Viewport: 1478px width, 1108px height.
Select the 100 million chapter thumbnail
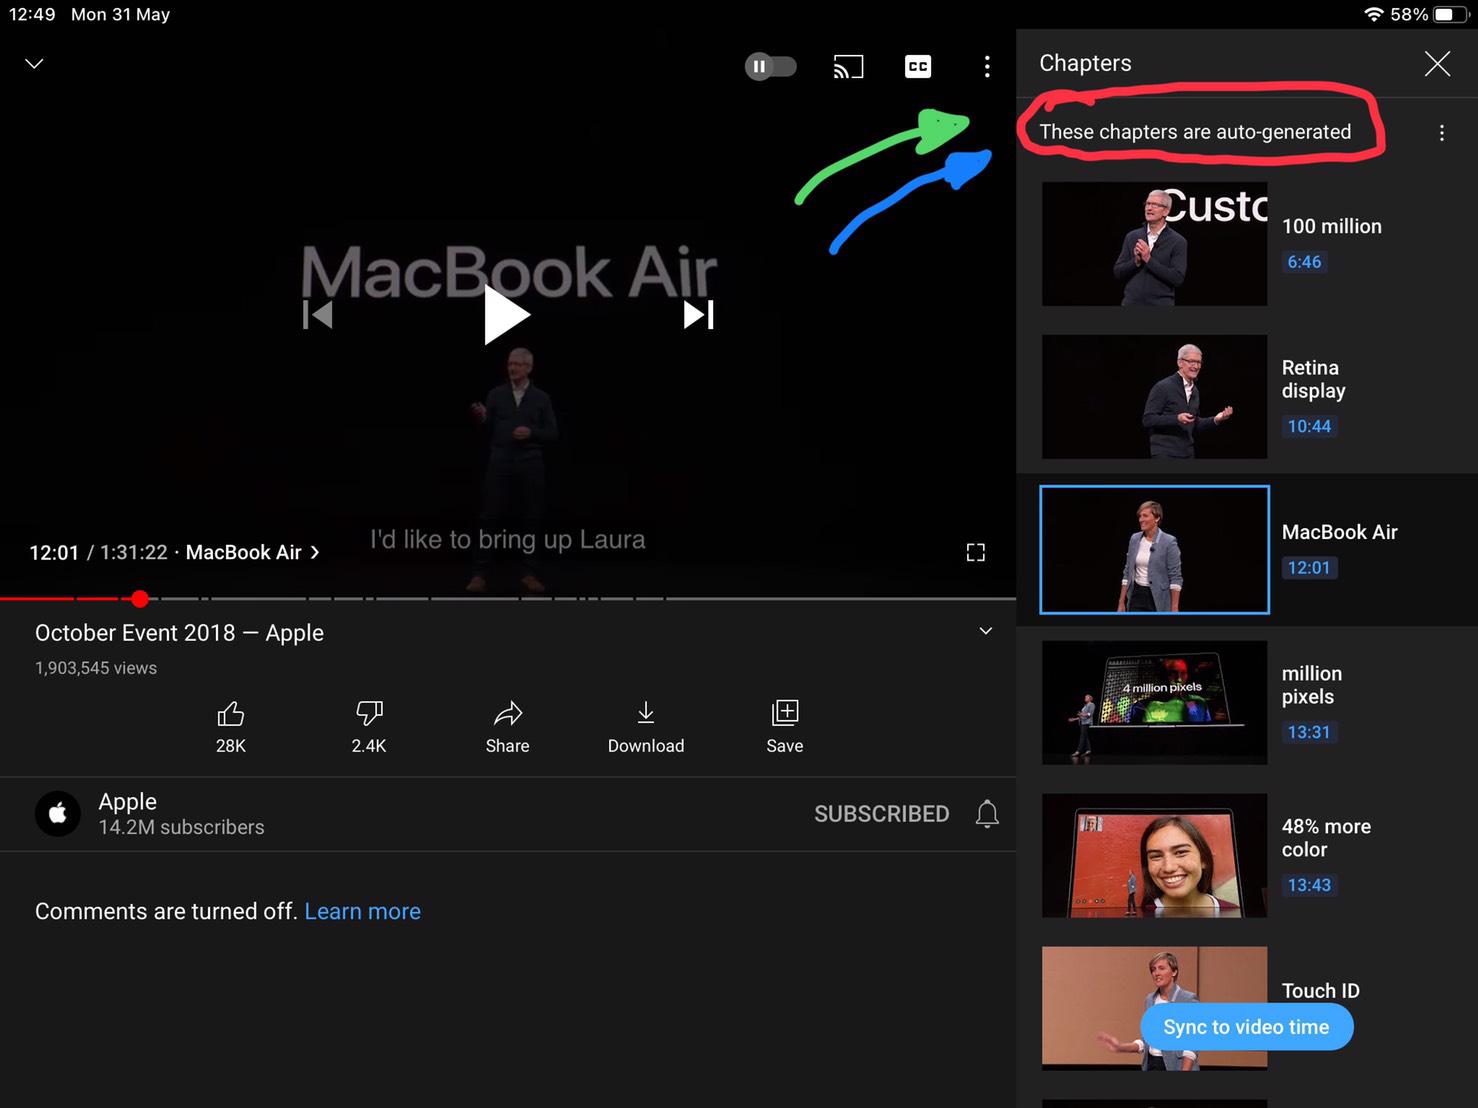tap(1154, 244)
